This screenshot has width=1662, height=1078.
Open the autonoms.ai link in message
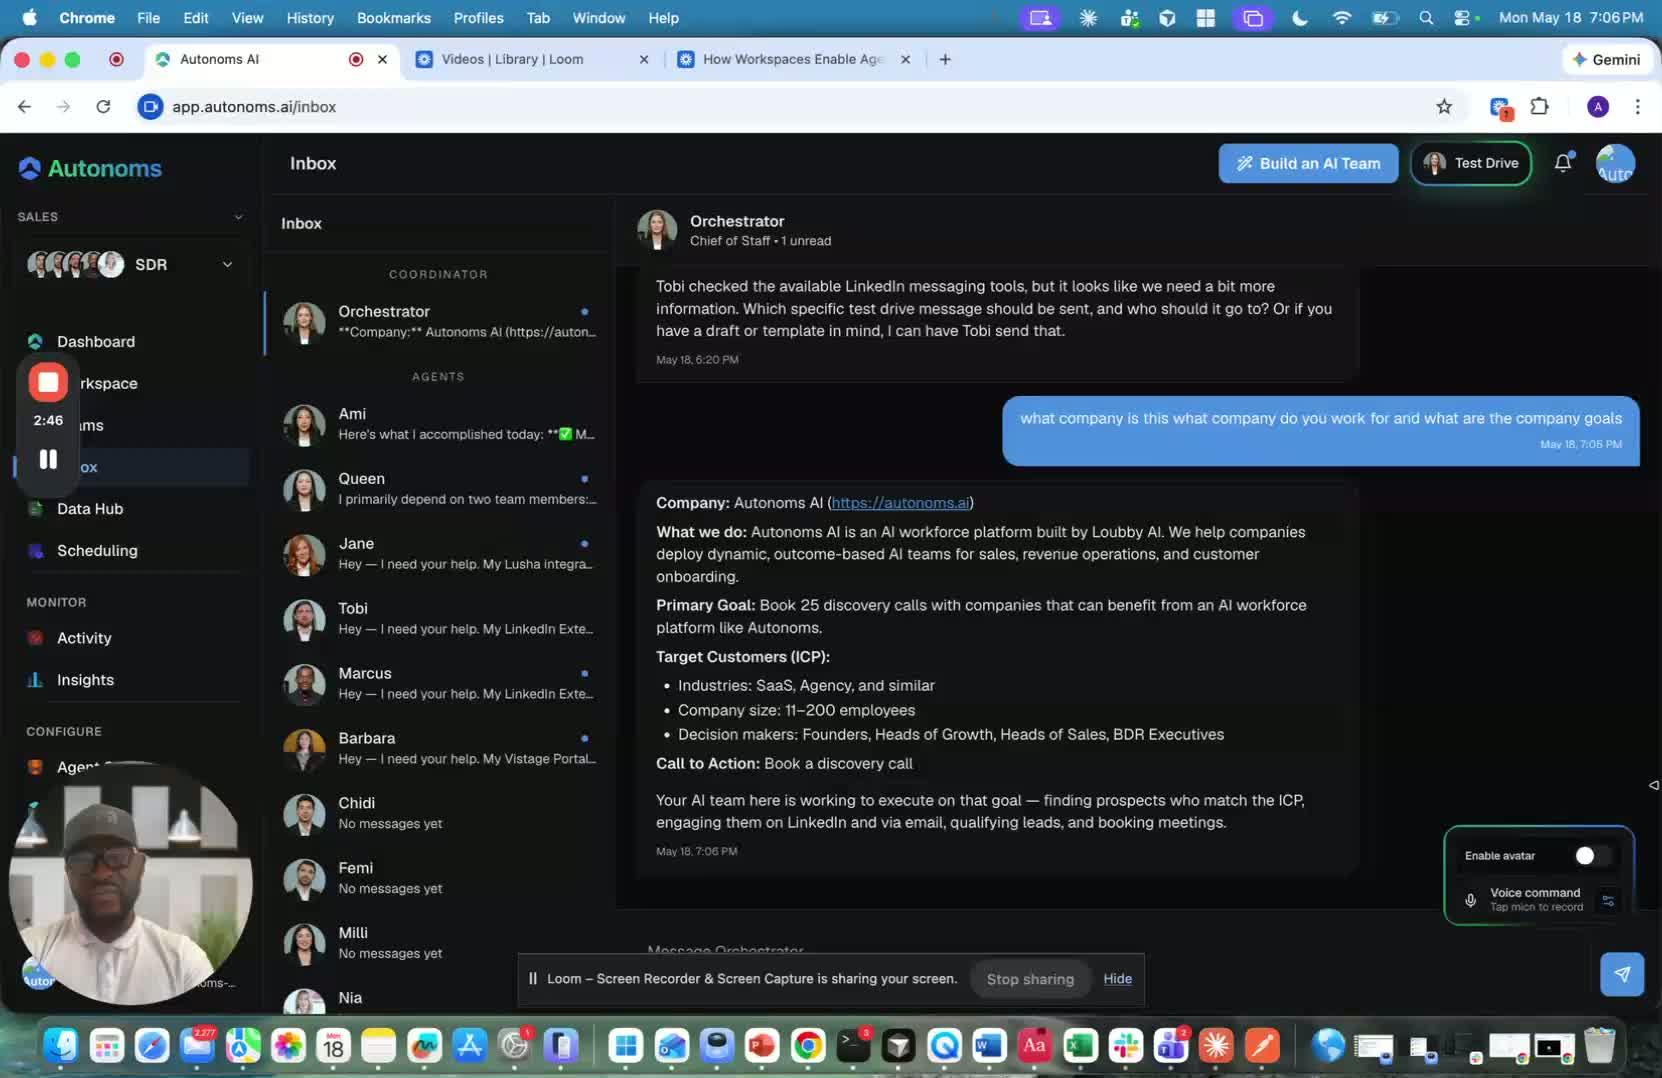900,503
